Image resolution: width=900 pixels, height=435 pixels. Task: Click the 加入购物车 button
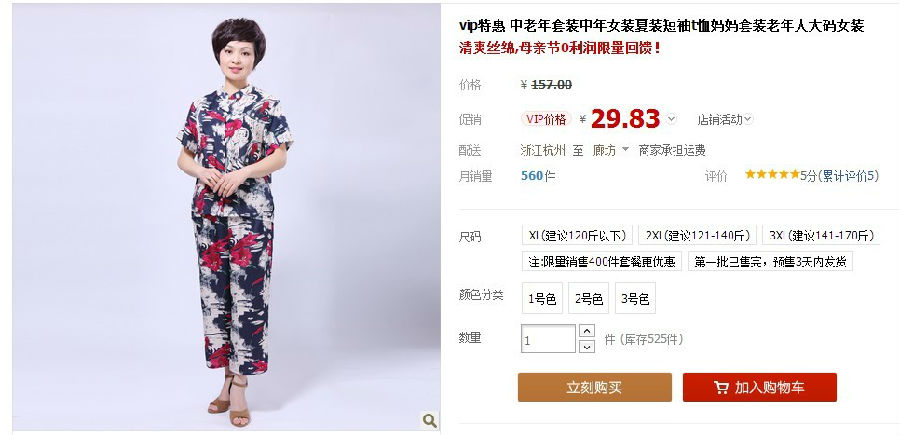click(x=759, y=387)
